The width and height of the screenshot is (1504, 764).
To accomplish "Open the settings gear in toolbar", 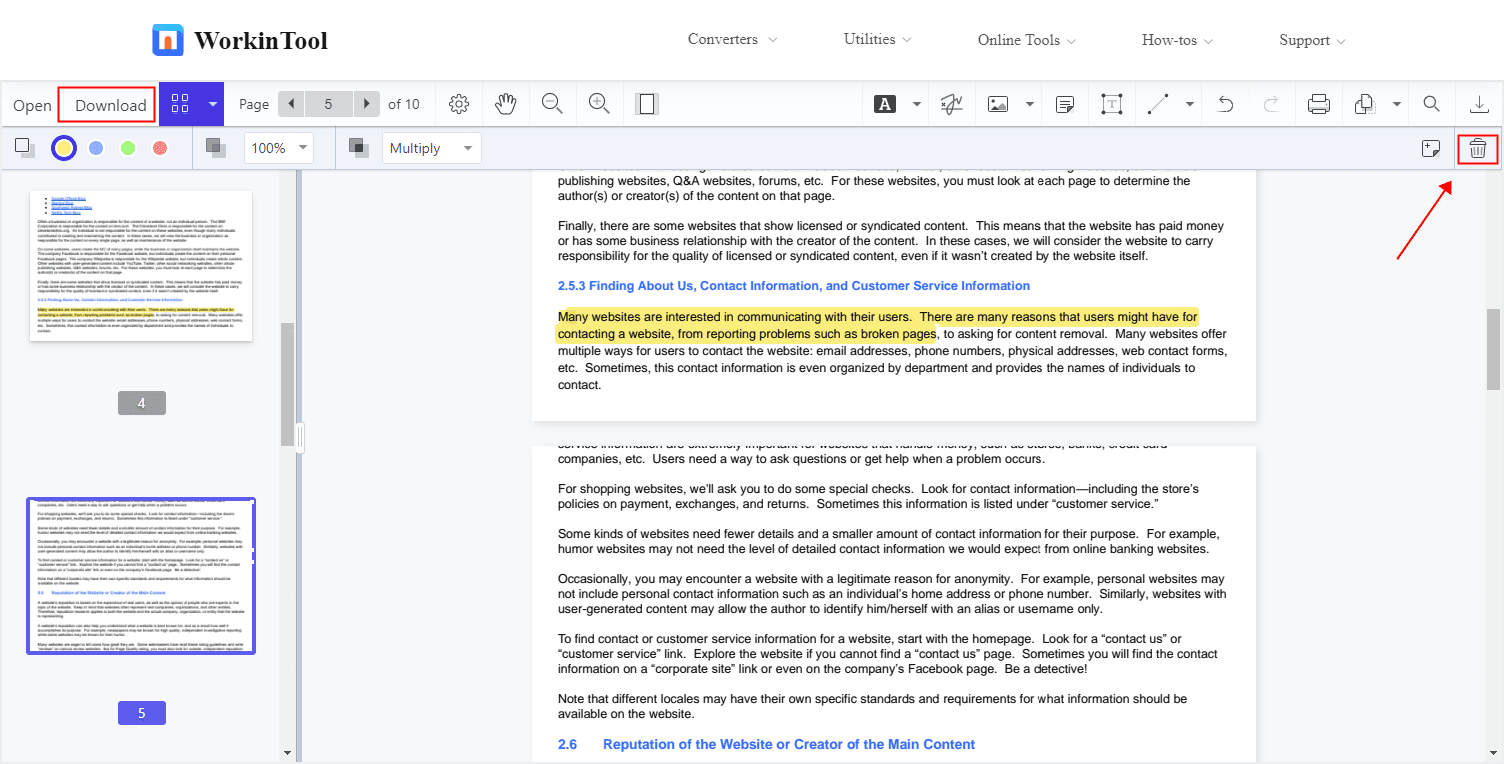I will point(459,104).
